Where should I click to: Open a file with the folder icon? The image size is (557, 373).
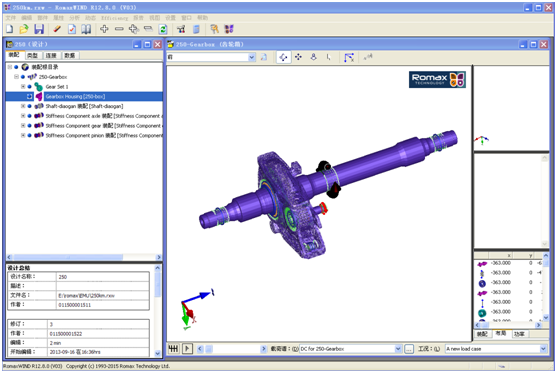point(24,29)
